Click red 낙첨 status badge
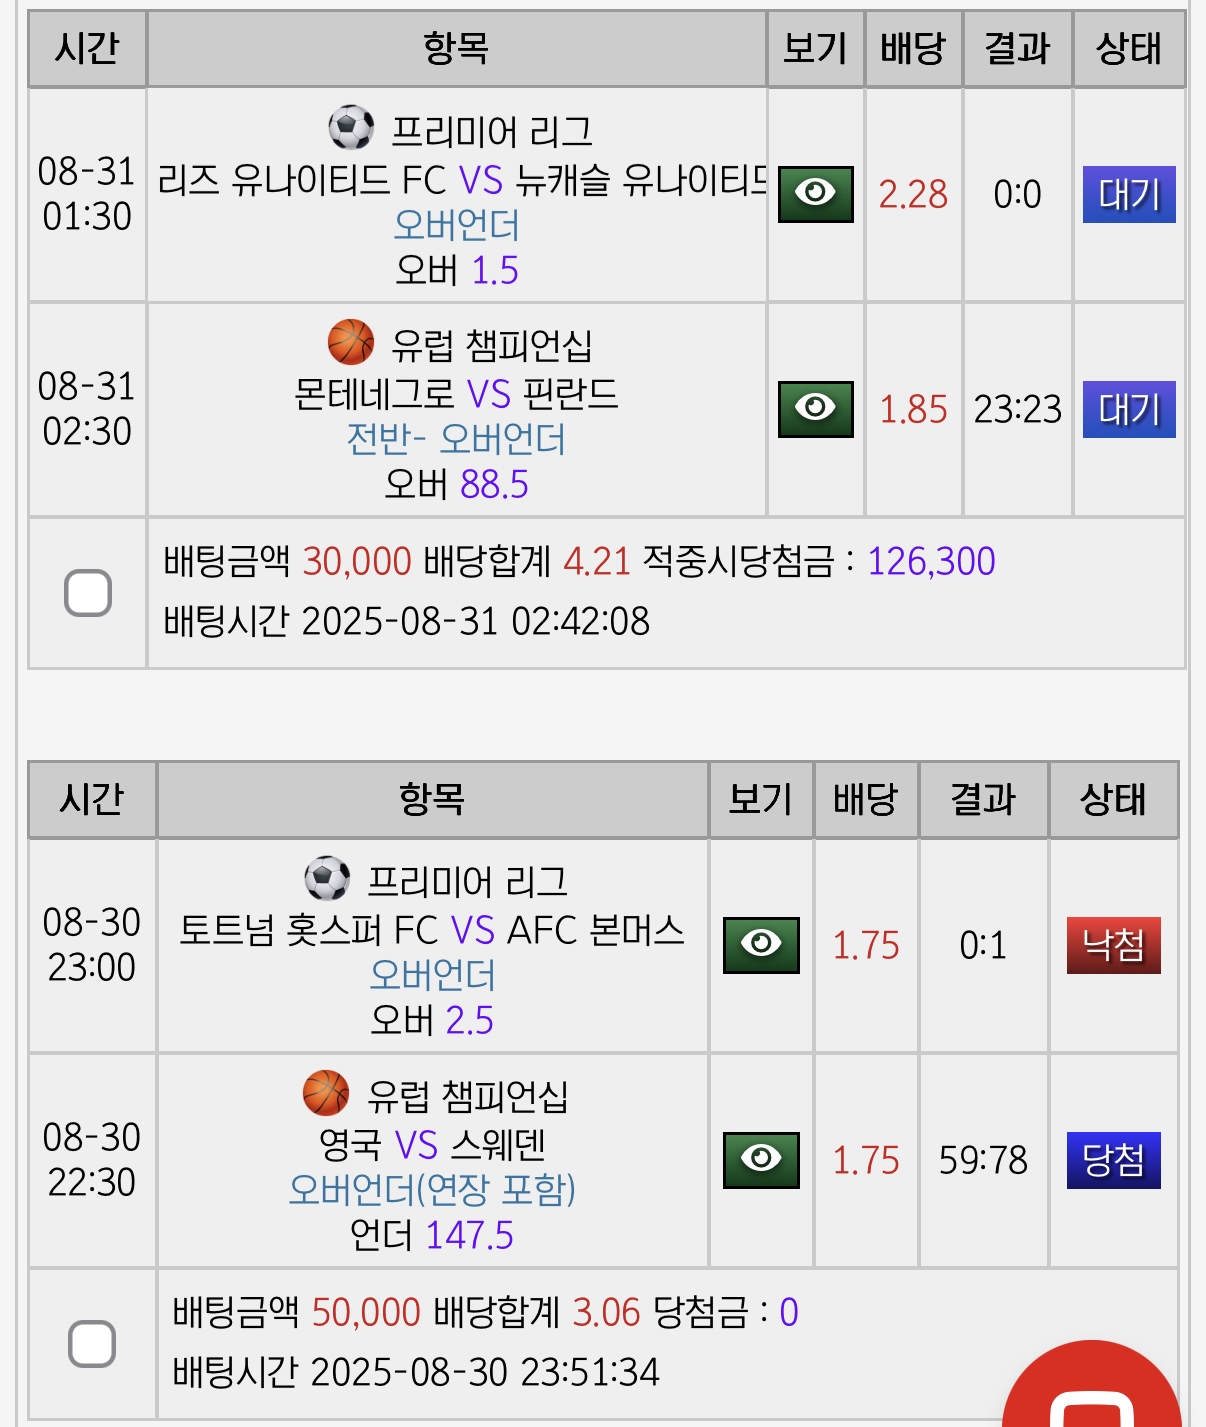 click(x=1113, y=945)
